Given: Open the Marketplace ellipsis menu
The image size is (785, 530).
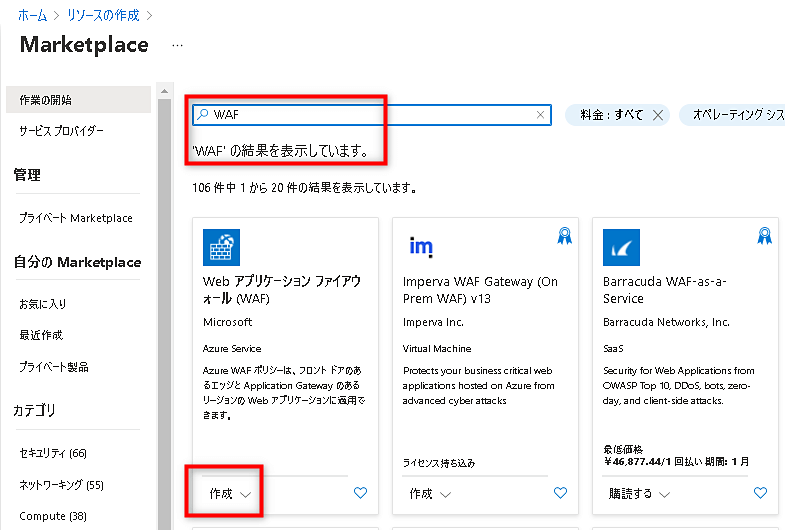Looking at the screenshot, I should click(x=177, y=46).
